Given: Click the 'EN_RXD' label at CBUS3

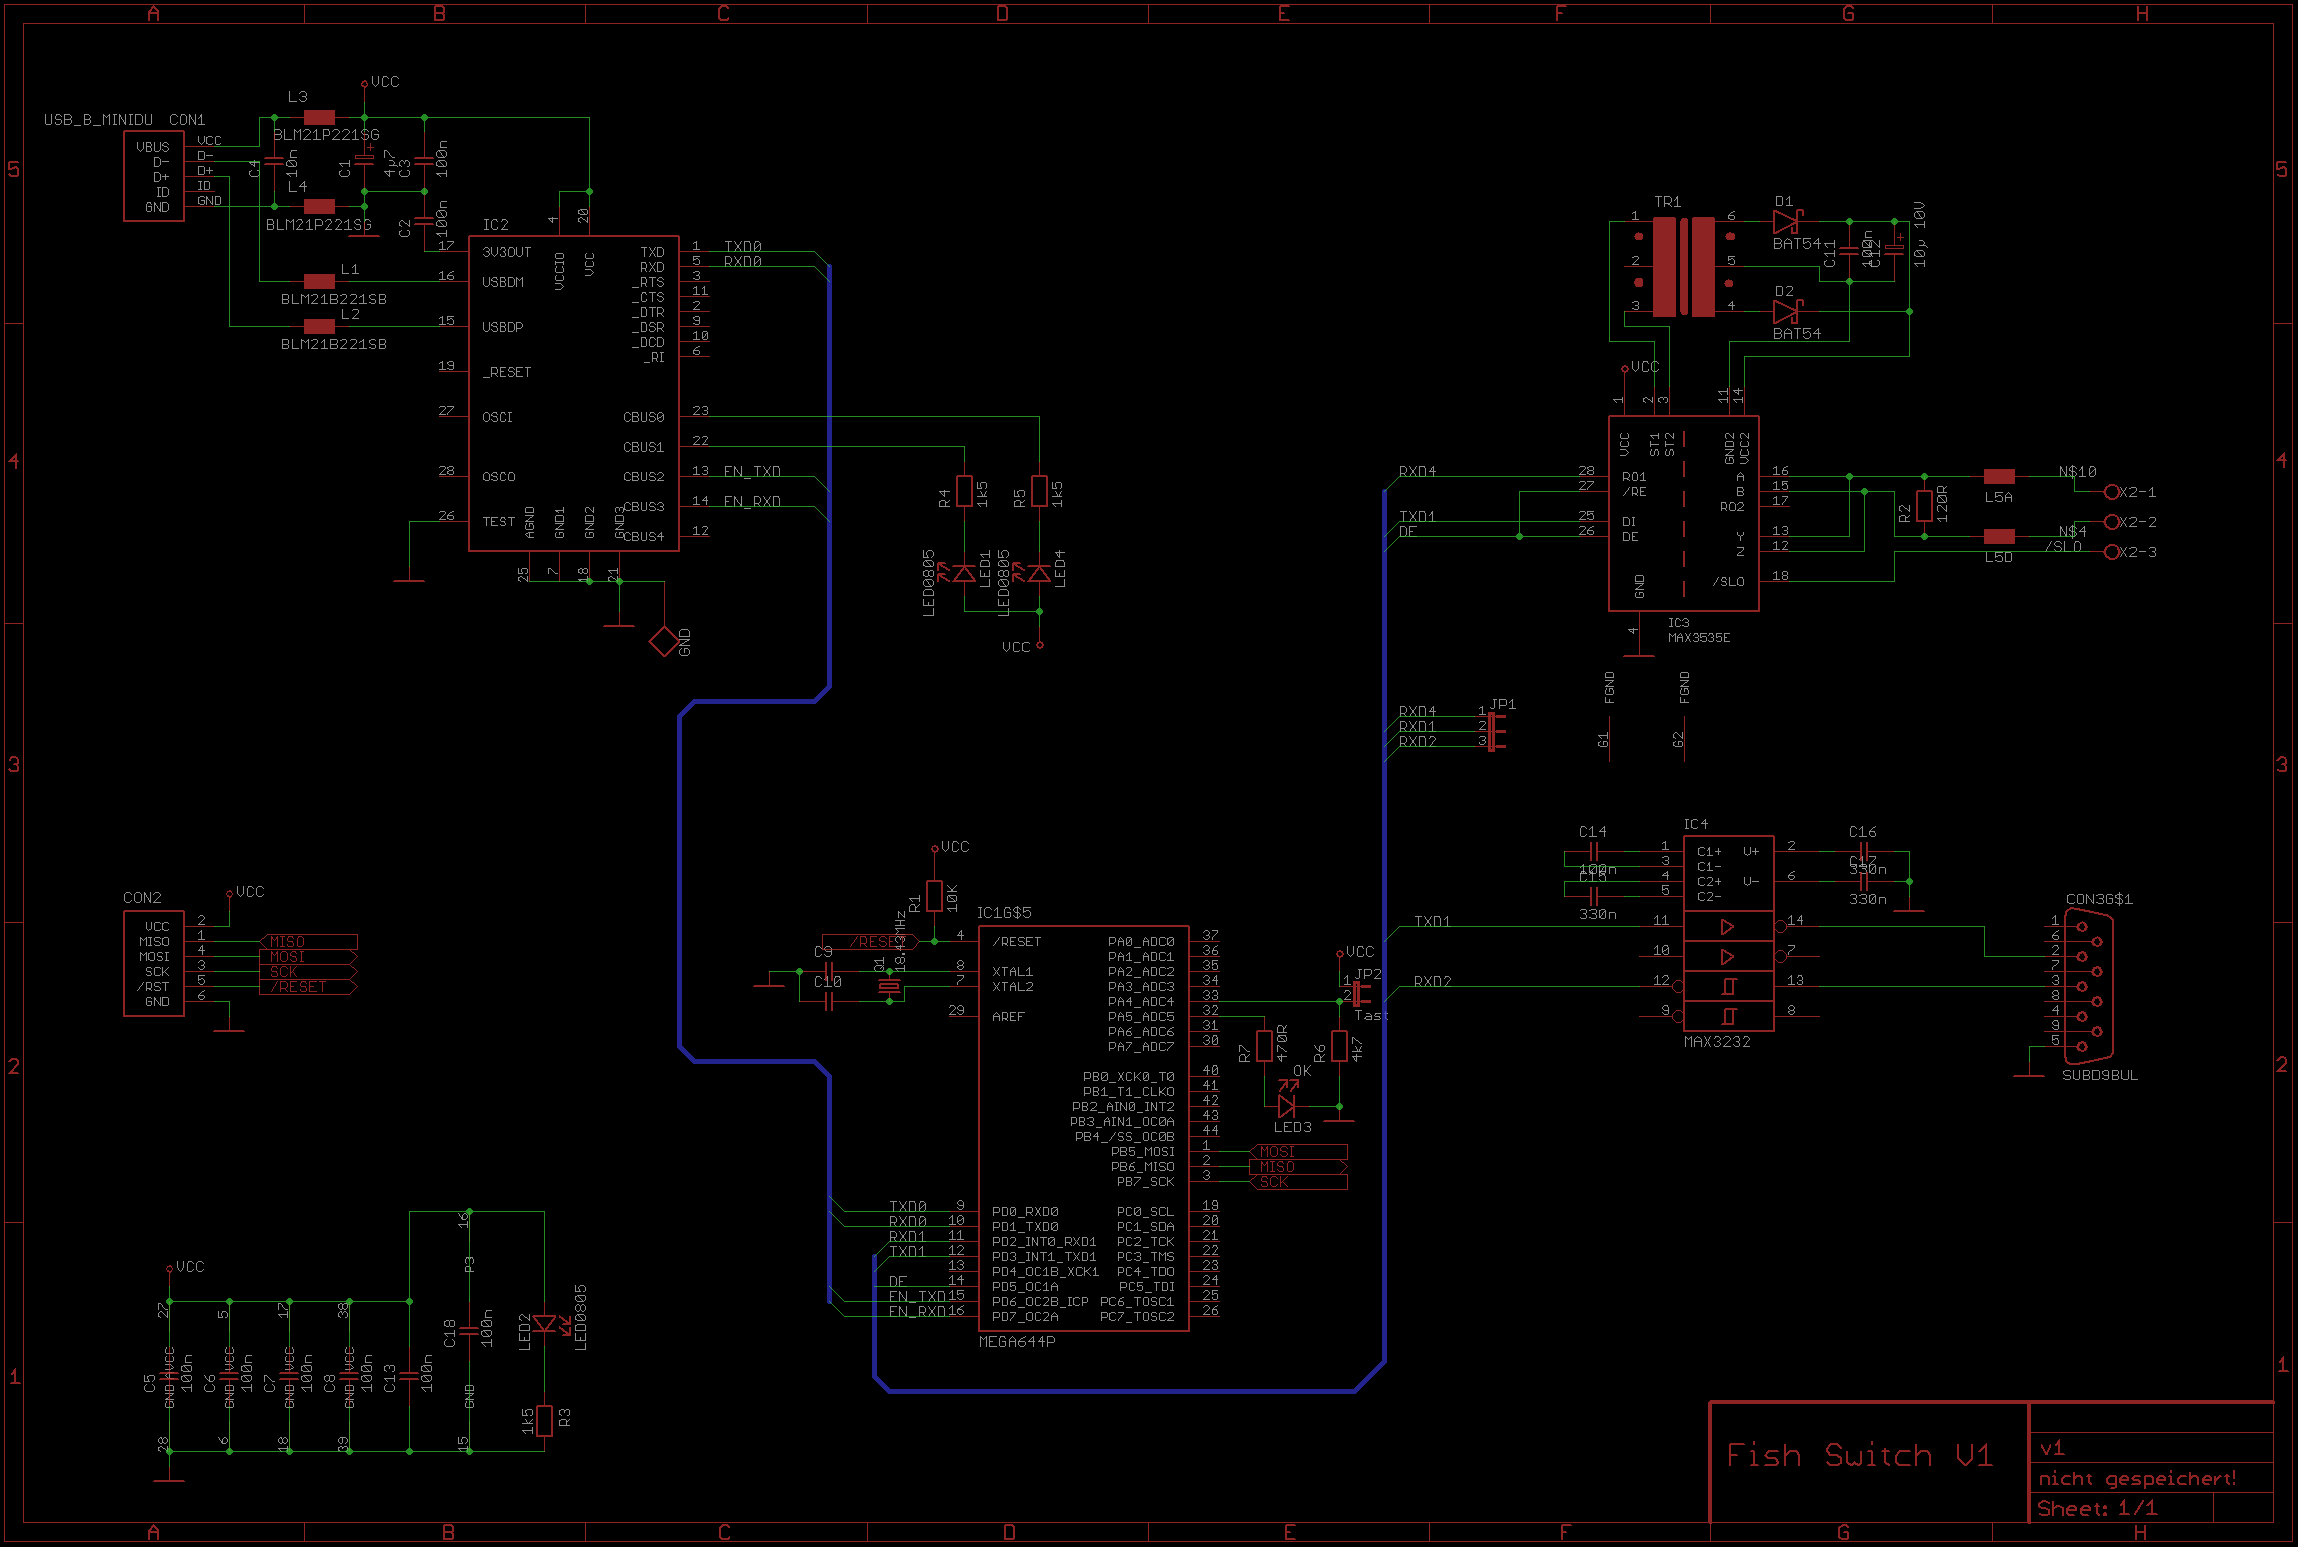Looking at the screenshot, I should point(752,502).
